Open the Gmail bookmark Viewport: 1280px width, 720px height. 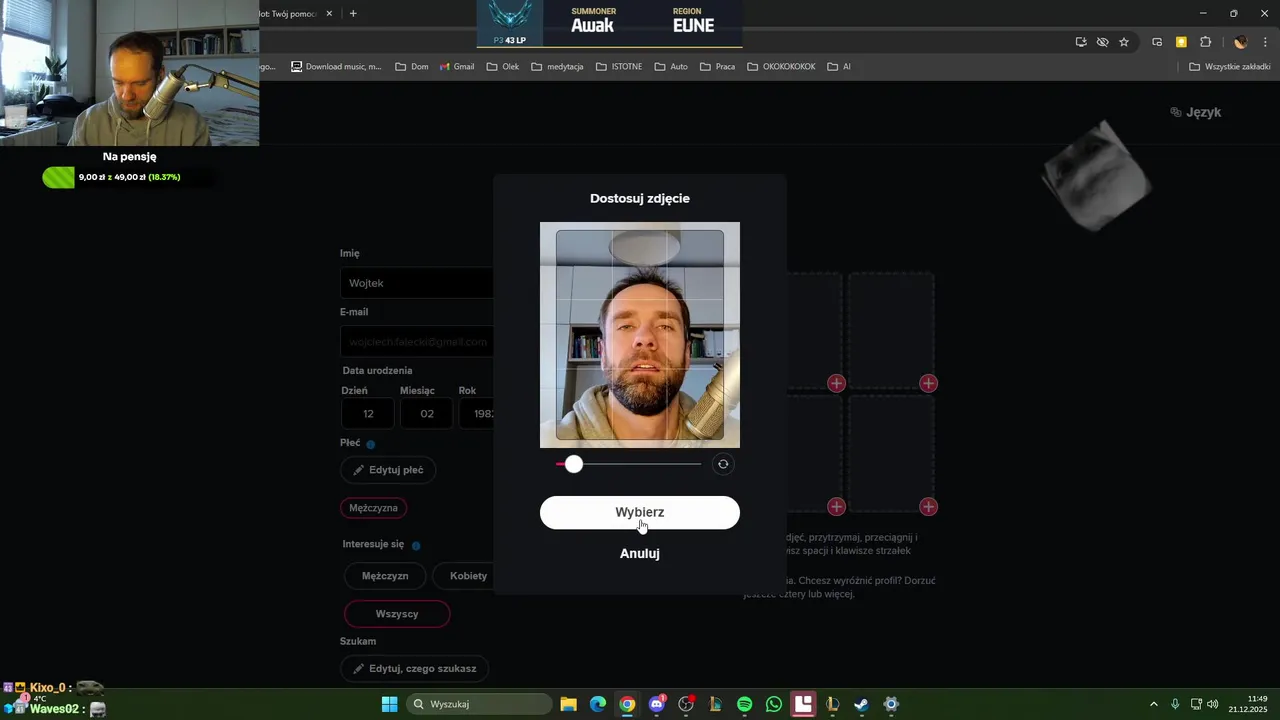click(457, 67)
